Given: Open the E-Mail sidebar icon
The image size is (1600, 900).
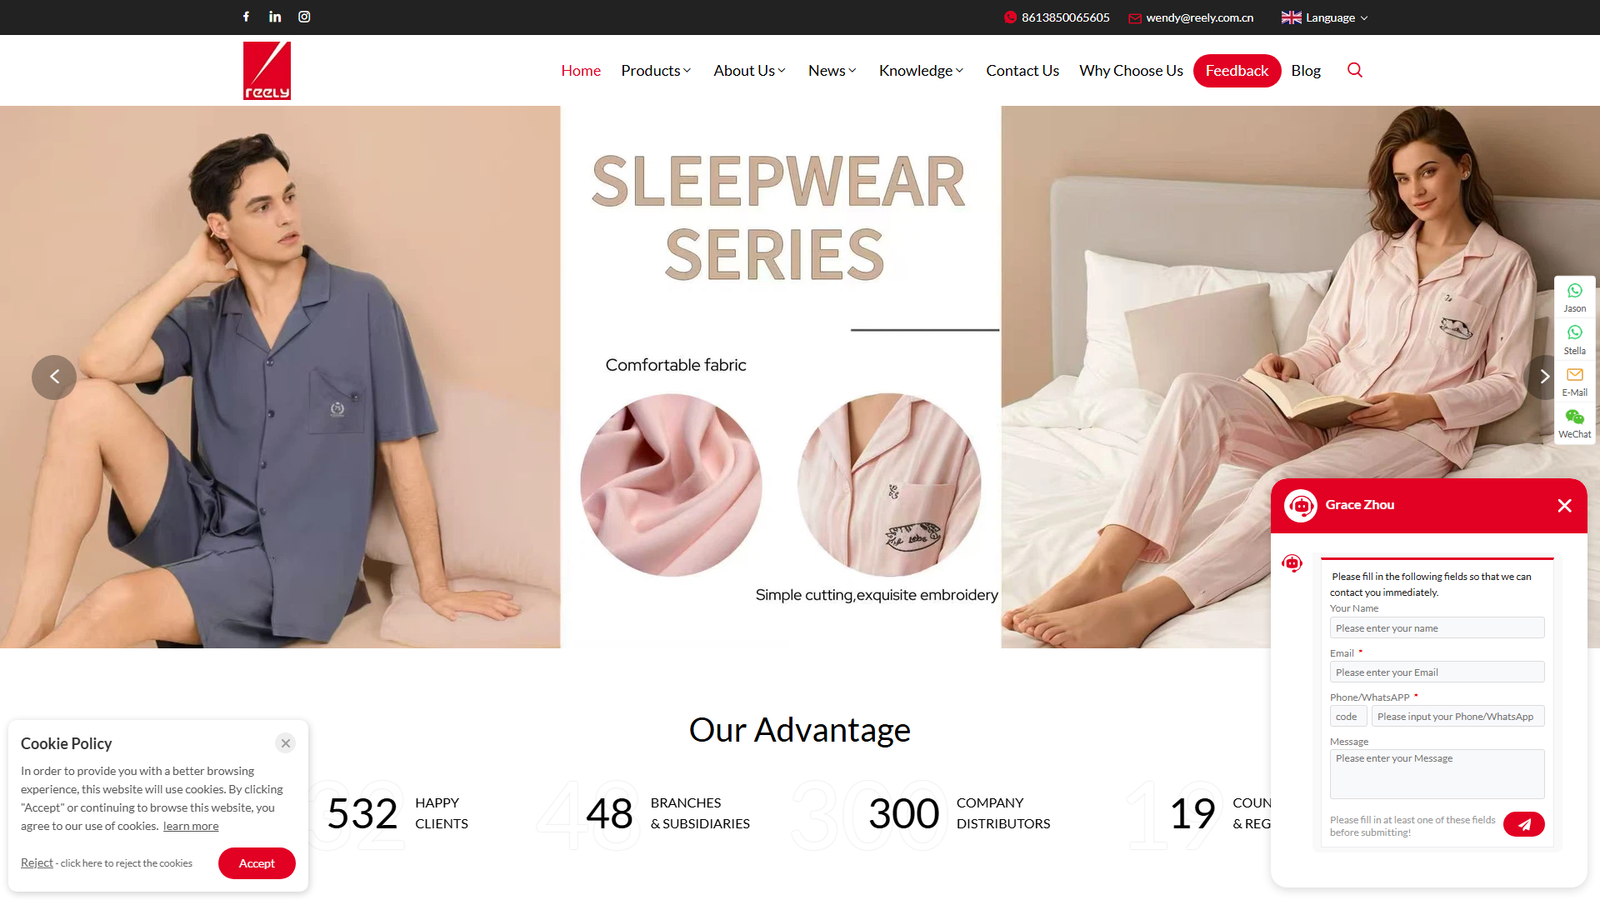Looking at the screenshot, I should (1575, 381).
